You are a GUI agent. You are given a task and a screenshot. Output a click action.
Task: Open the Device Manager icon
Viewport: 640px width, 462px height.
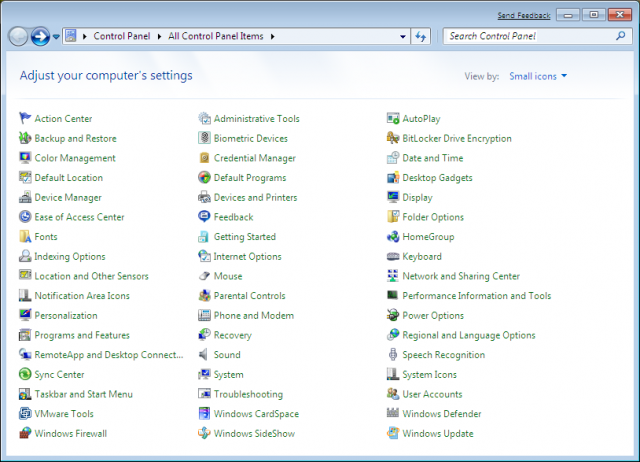25,197
